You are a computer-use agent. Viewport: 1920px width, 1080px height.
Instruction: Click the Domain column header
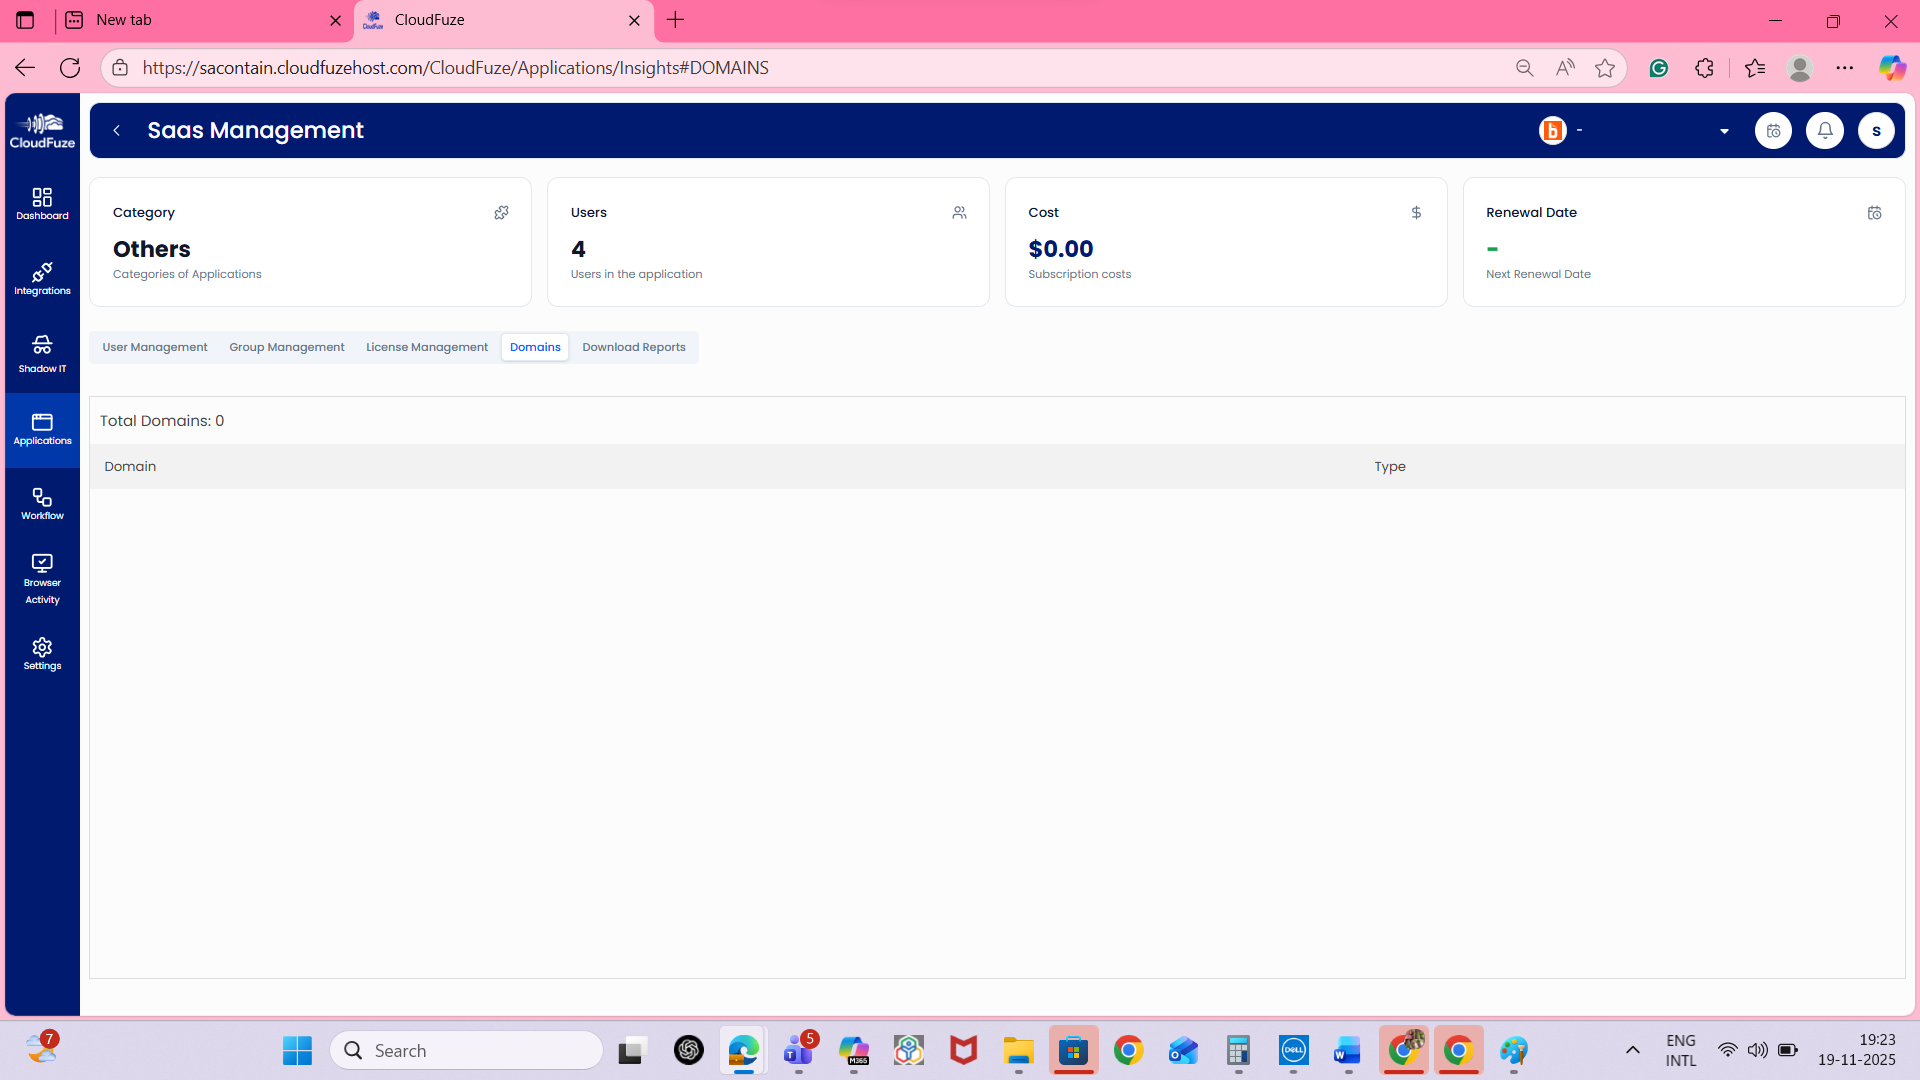pyautogui.click(x=130, y=467)
